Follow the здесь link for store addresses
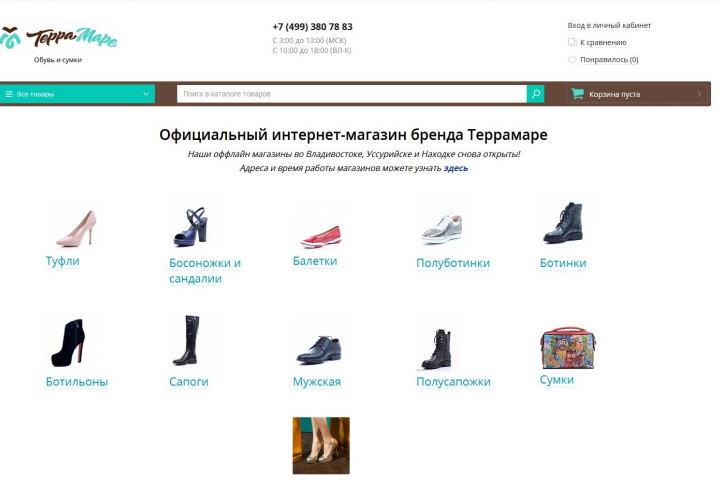This screenshot has height=480, width=720. pyautogui.click(x=456, y=168)
